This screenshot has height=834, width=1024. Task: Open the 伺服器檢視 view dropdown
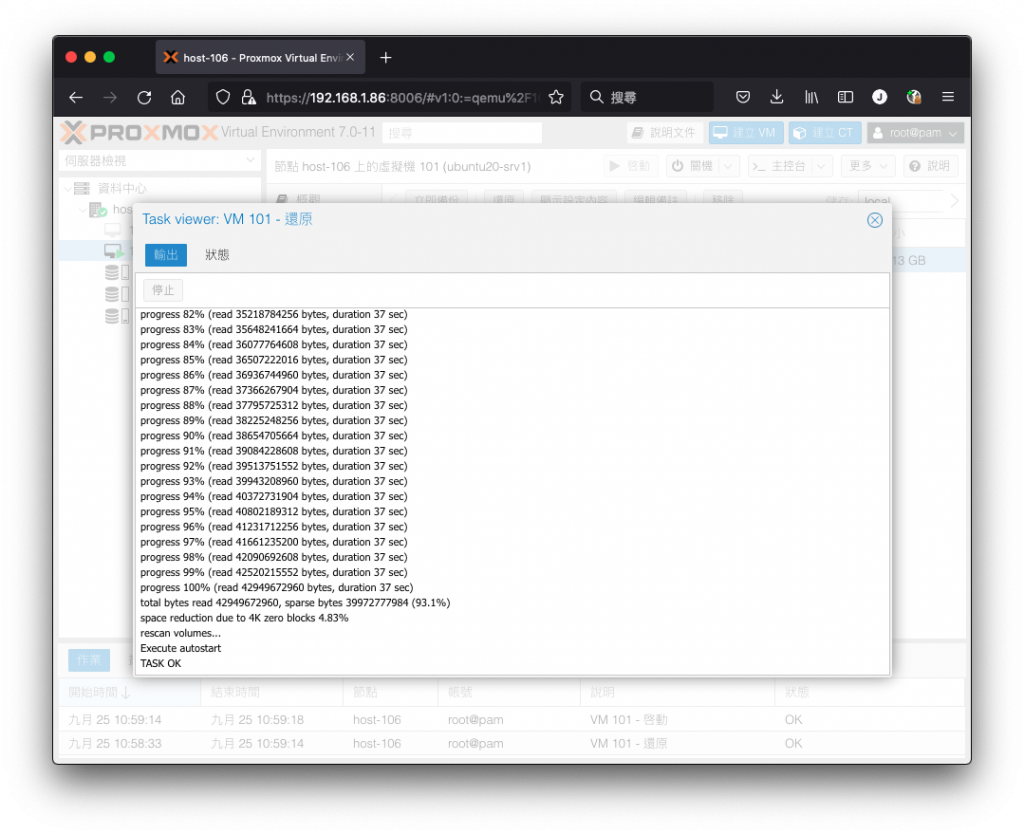[x=159, y=161]
